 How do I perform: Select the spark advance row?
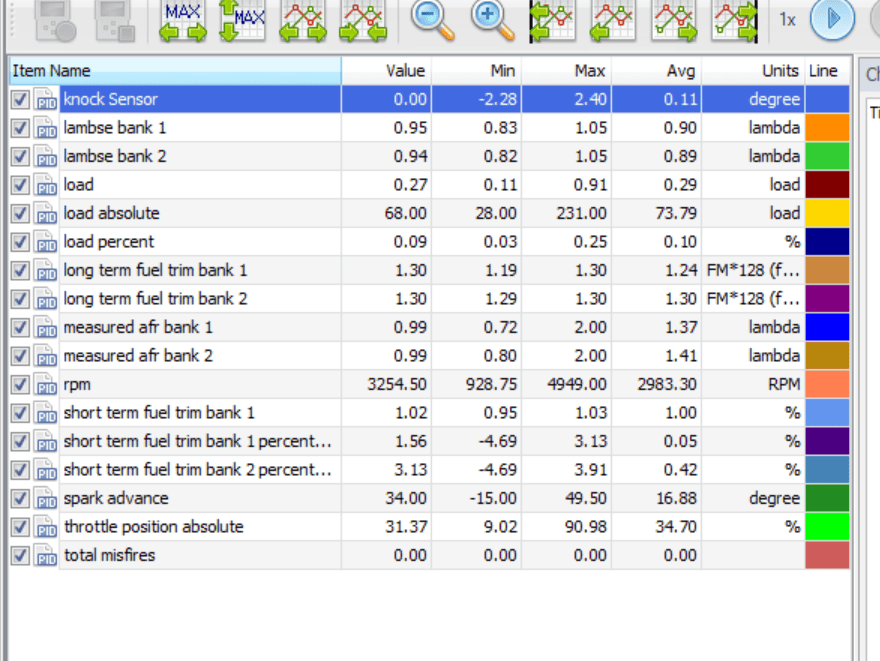pos(429,498)
